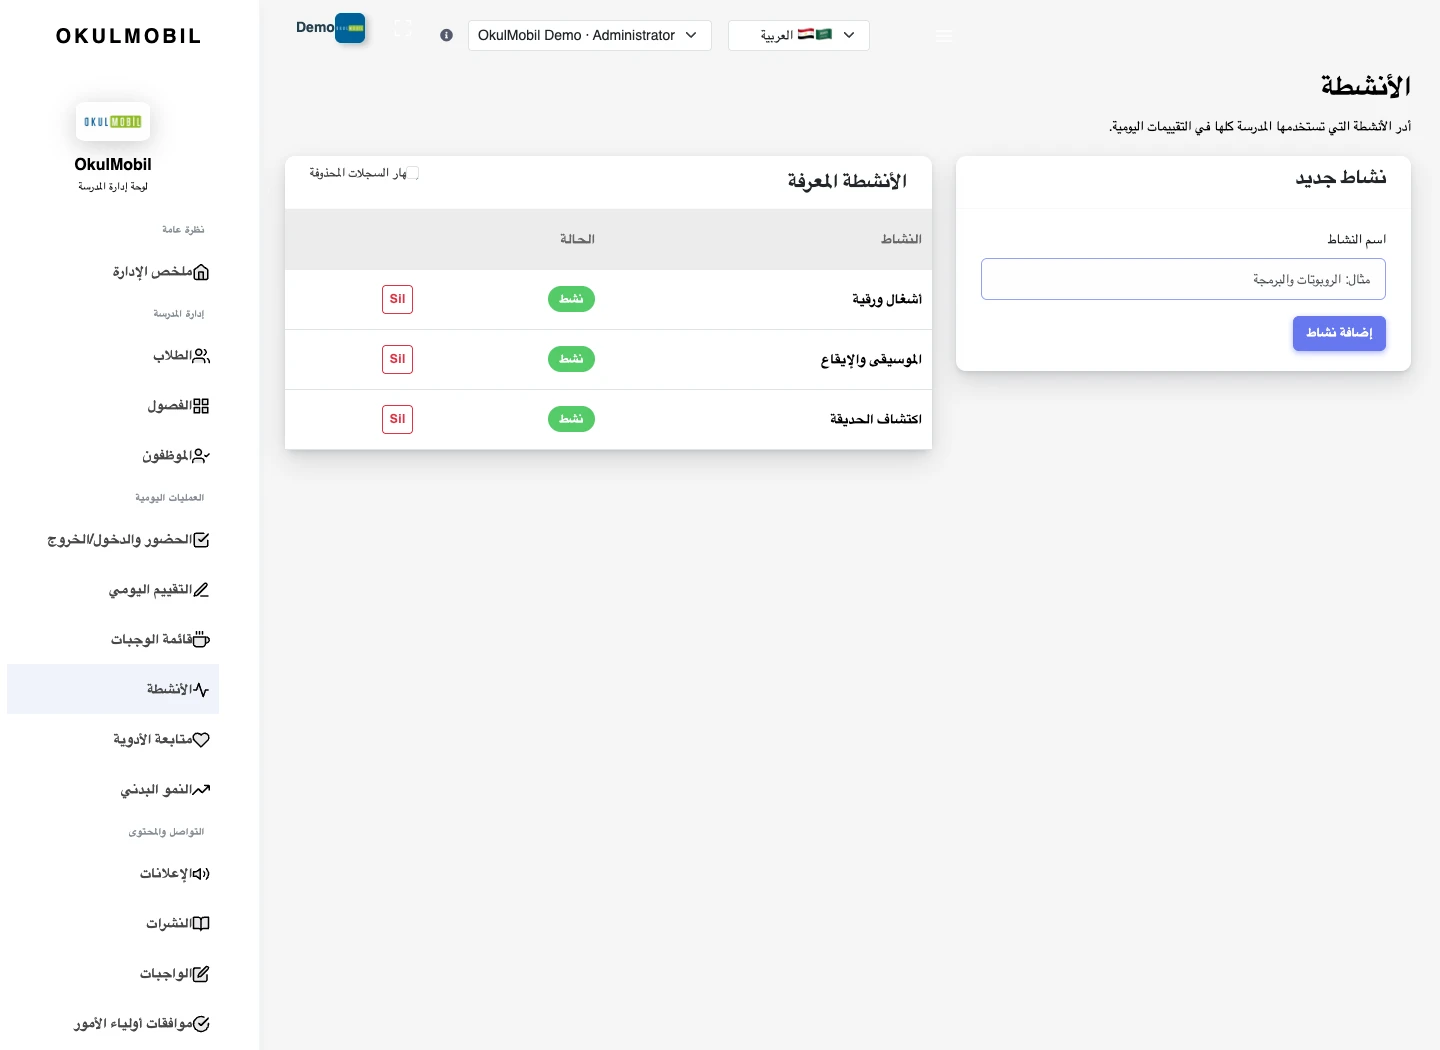Click نشط status badge for أشغال ورقية
Image resolution: width=1440 pixels, height=1050 pixels.
(x=571, y=299)
